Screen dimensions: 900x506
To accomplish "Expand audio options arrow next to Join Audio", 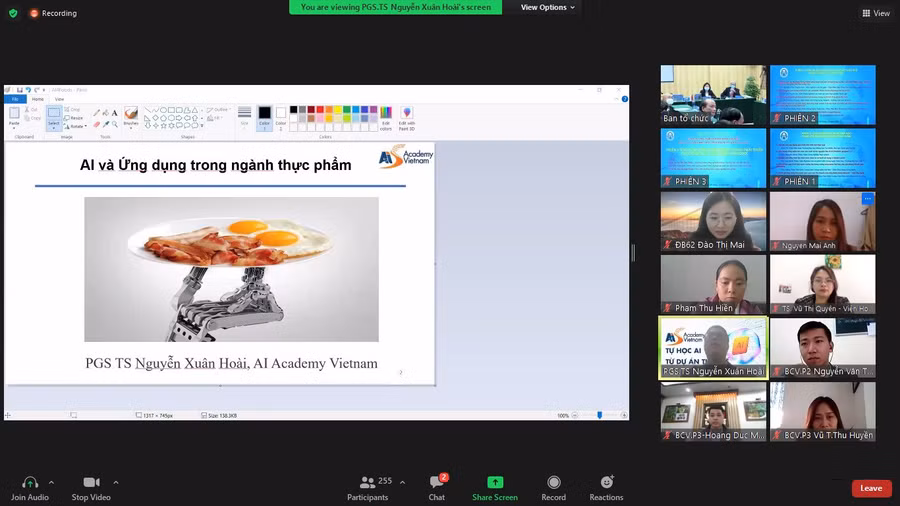I will pos(52,482).
